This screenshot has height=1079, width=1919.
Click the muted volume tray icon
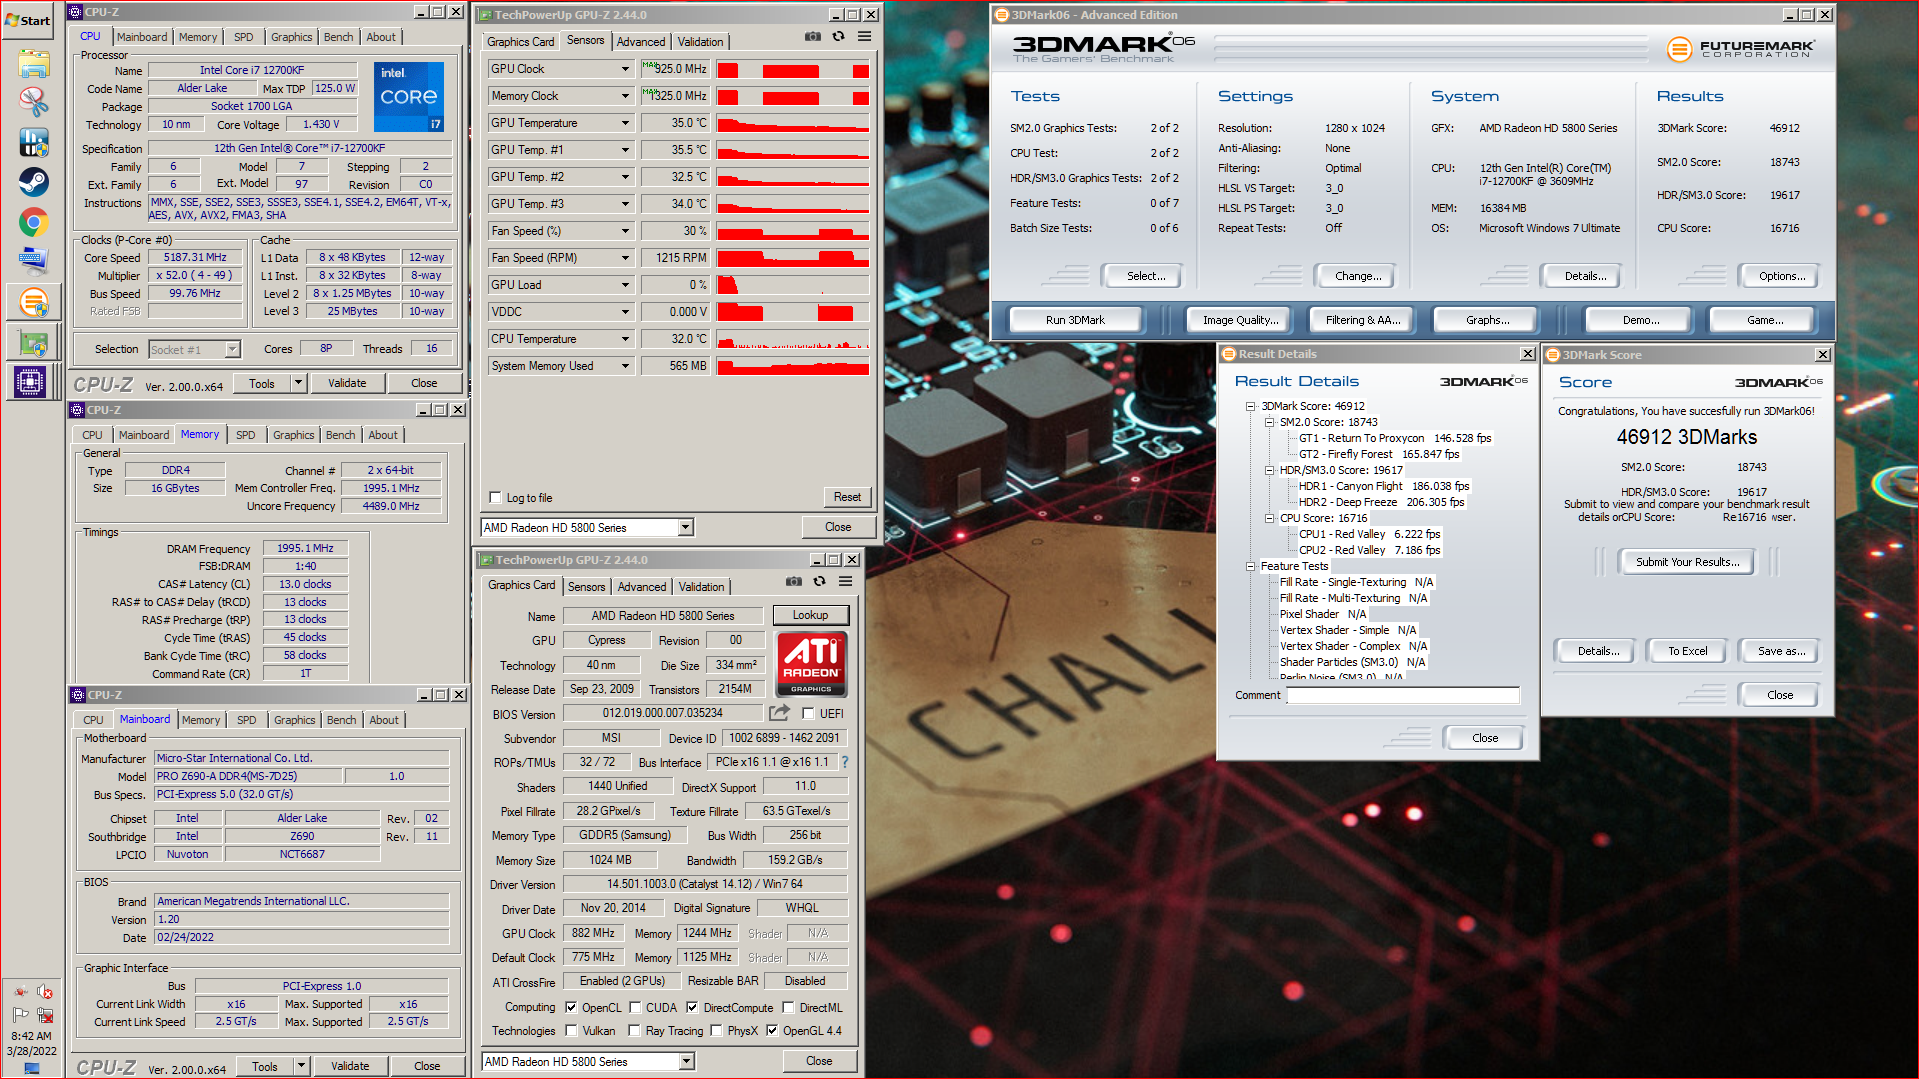[x=44, y=992]
